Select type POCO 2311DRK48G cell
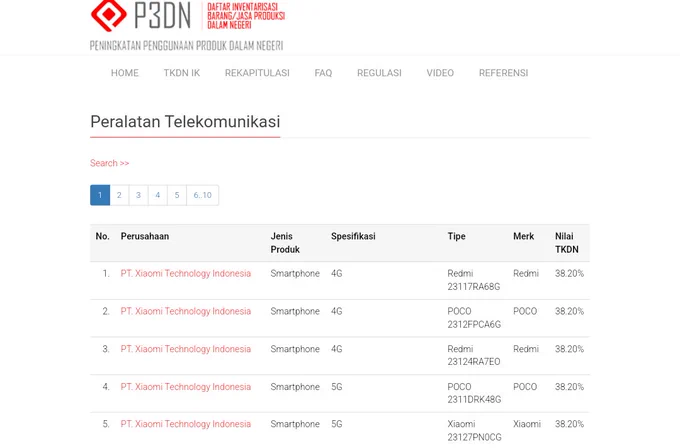 coord(474,393)
